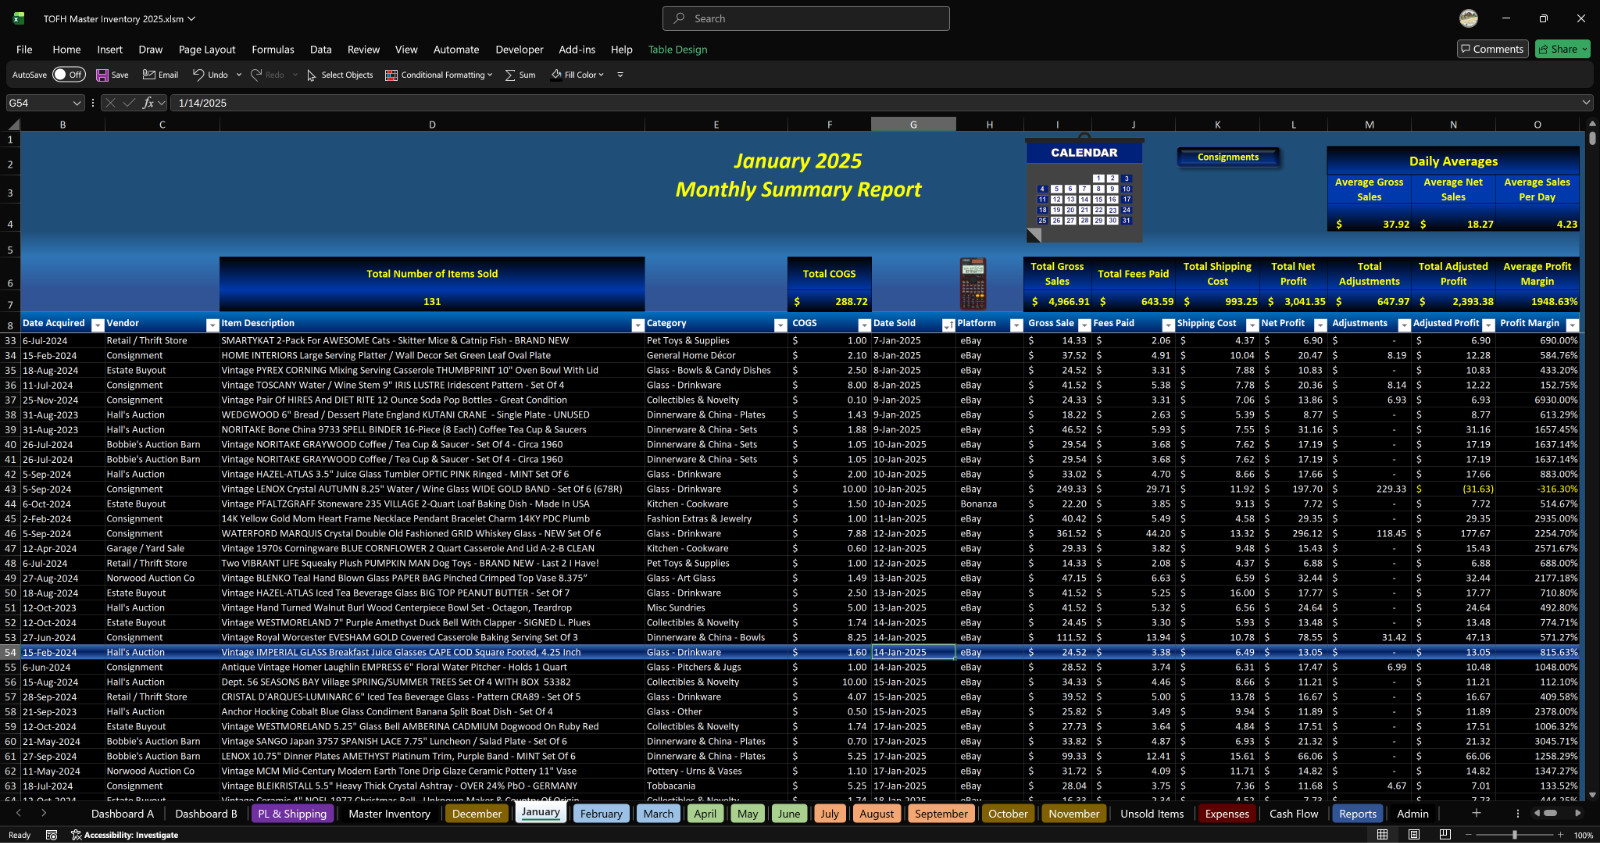Switch to the PL & Shipping sheet
The height and width of the screenshot is (843, 1600).
coord(292,814)
